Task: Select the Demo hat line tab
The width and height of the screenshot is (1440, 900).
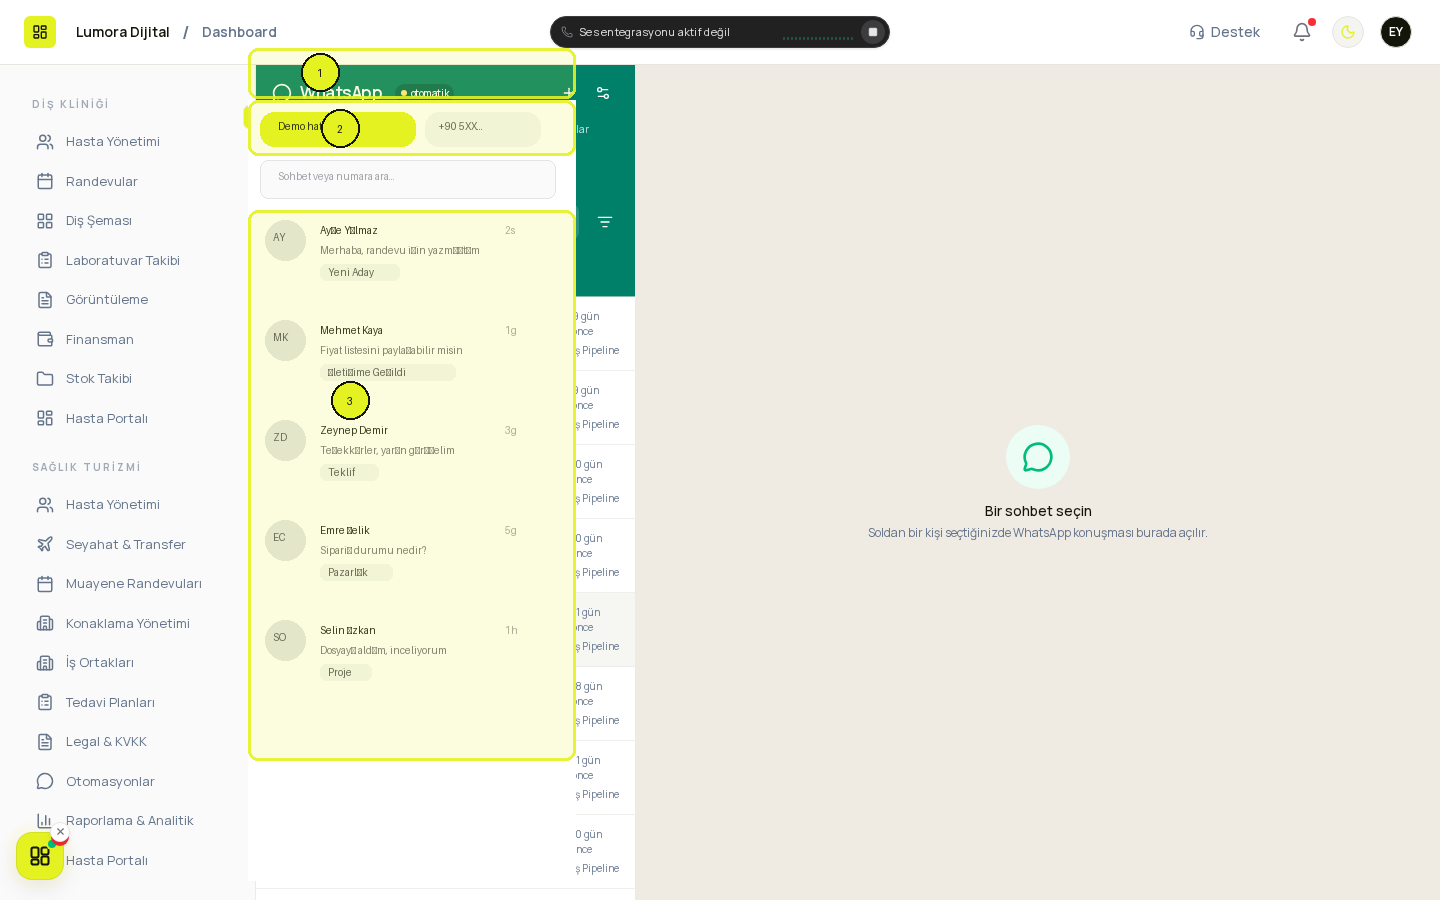Action: [338, 129]
